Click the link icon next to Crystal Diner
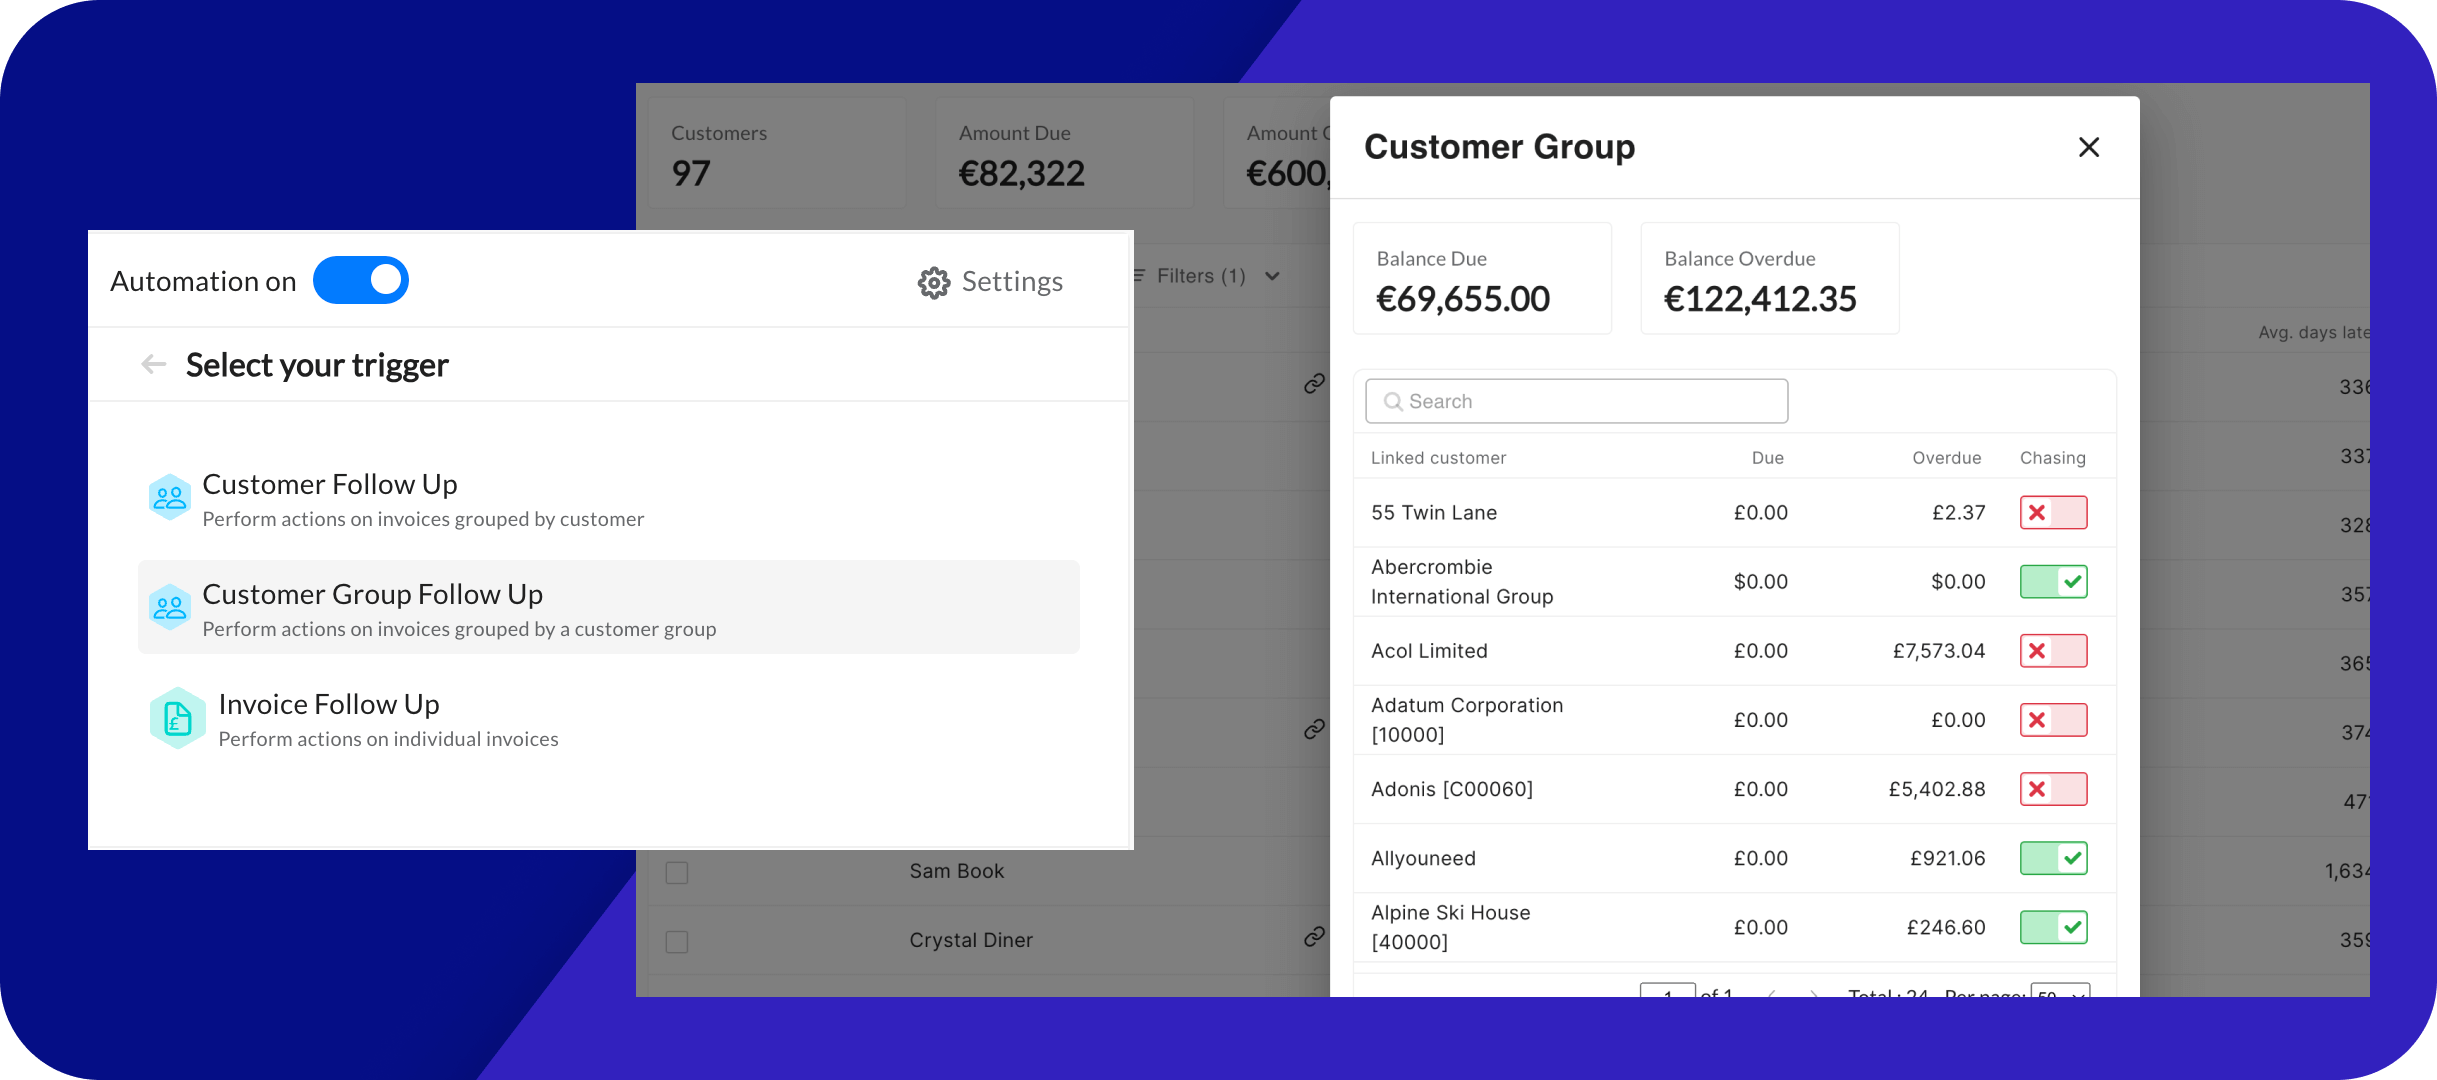 (1314, 937)
